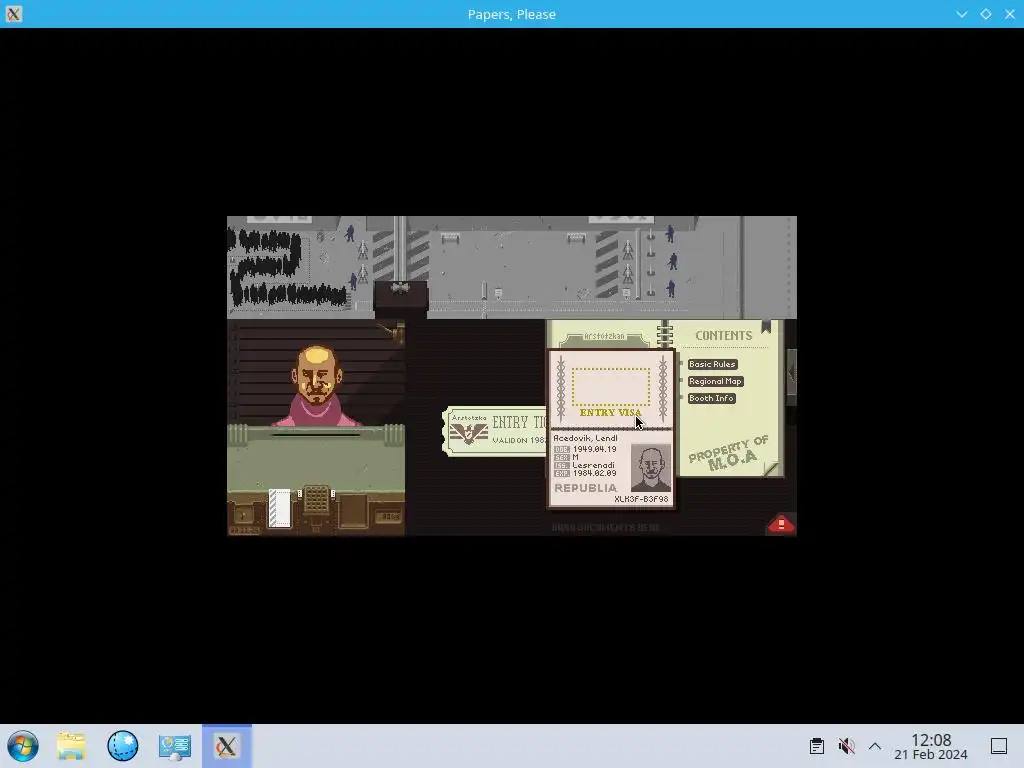Select the Papers, Please taskbar entry
Viewport: 1024px width, 768px height.
[227, 746]
